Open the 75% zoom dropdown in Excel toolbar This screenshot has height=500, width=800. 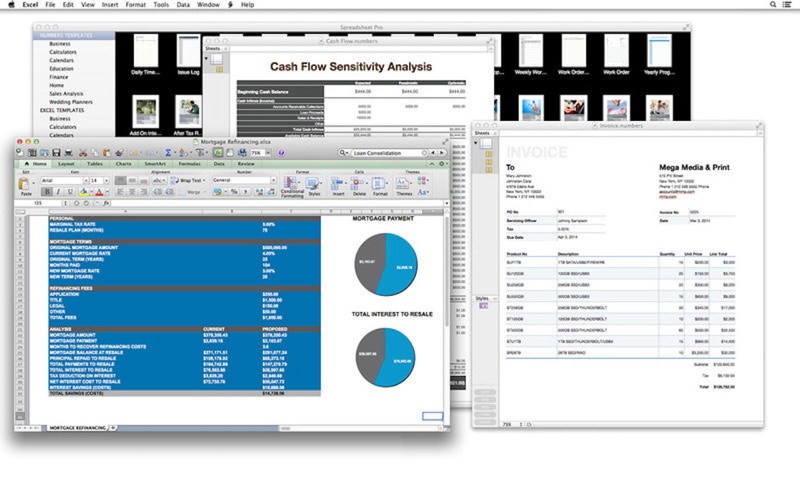[x=268, y=153]
